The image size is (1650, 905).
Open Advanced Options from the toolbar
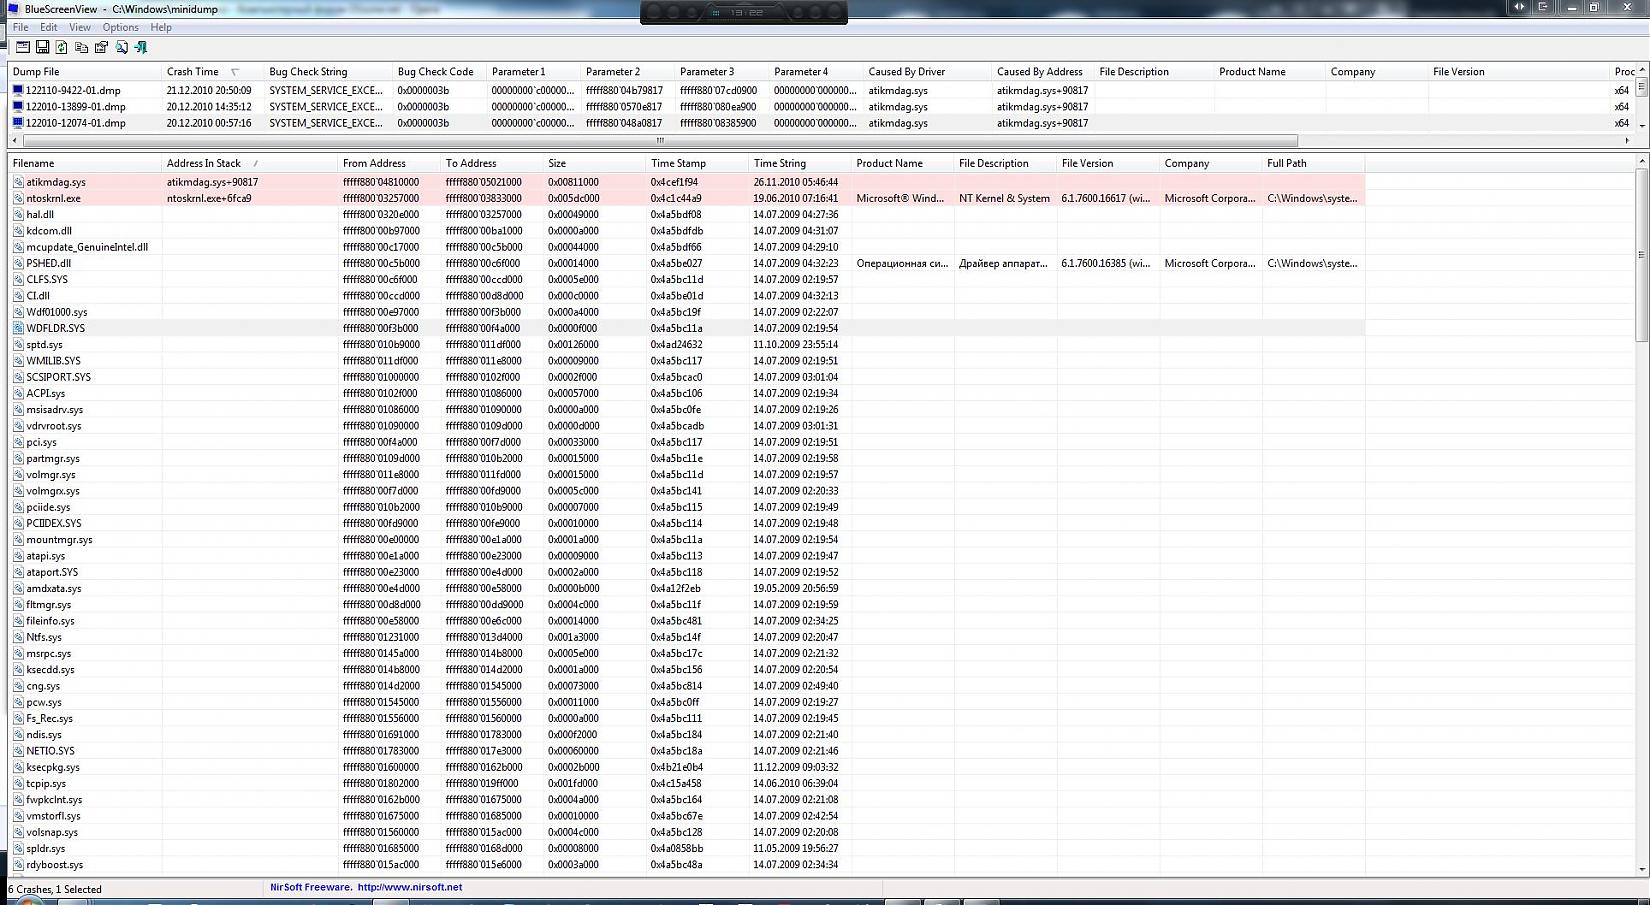click(22, 47)
